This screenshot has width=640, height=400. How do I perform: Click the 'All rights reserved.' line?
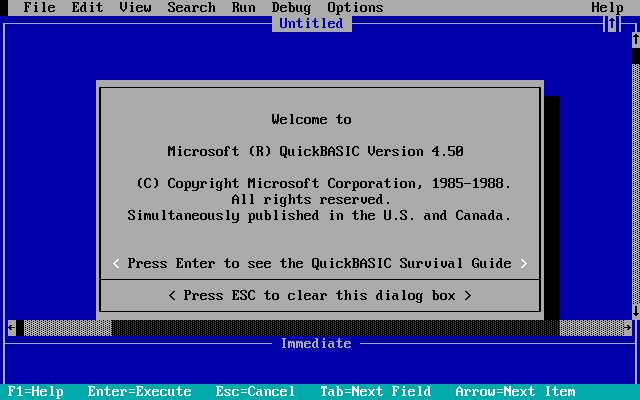(x=311, y=200)
